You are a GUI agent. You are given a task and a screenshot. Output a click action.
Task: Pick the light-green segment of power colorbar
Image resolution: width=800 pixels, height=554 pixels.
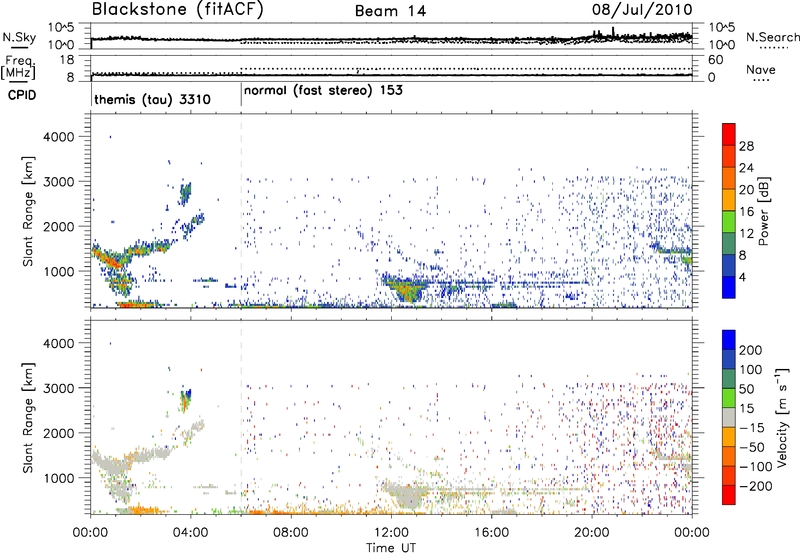coord(729,222)
